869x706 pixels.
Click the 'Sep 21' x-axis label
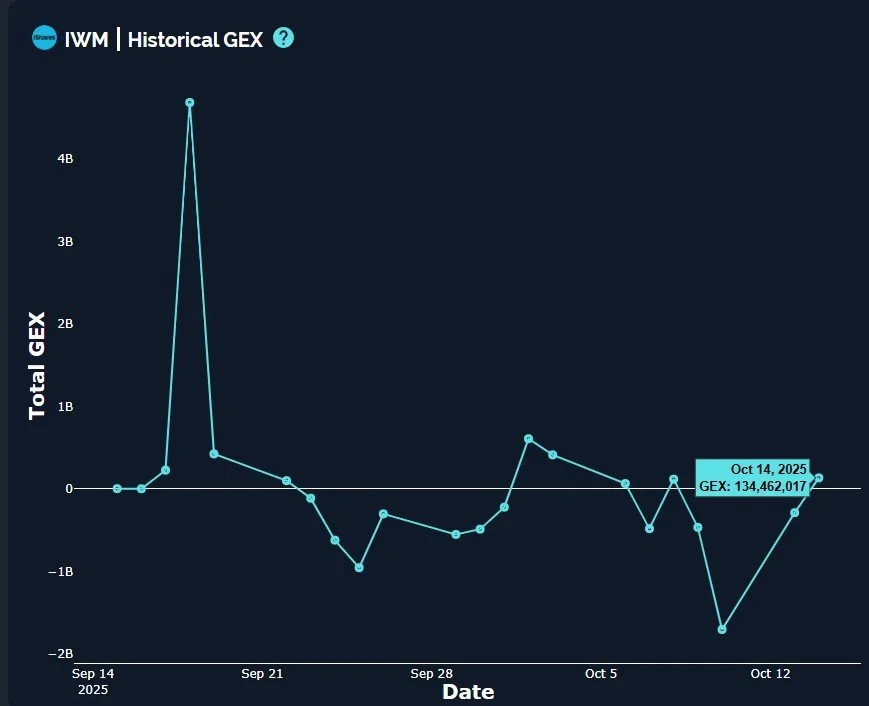[x=262, y=674]
